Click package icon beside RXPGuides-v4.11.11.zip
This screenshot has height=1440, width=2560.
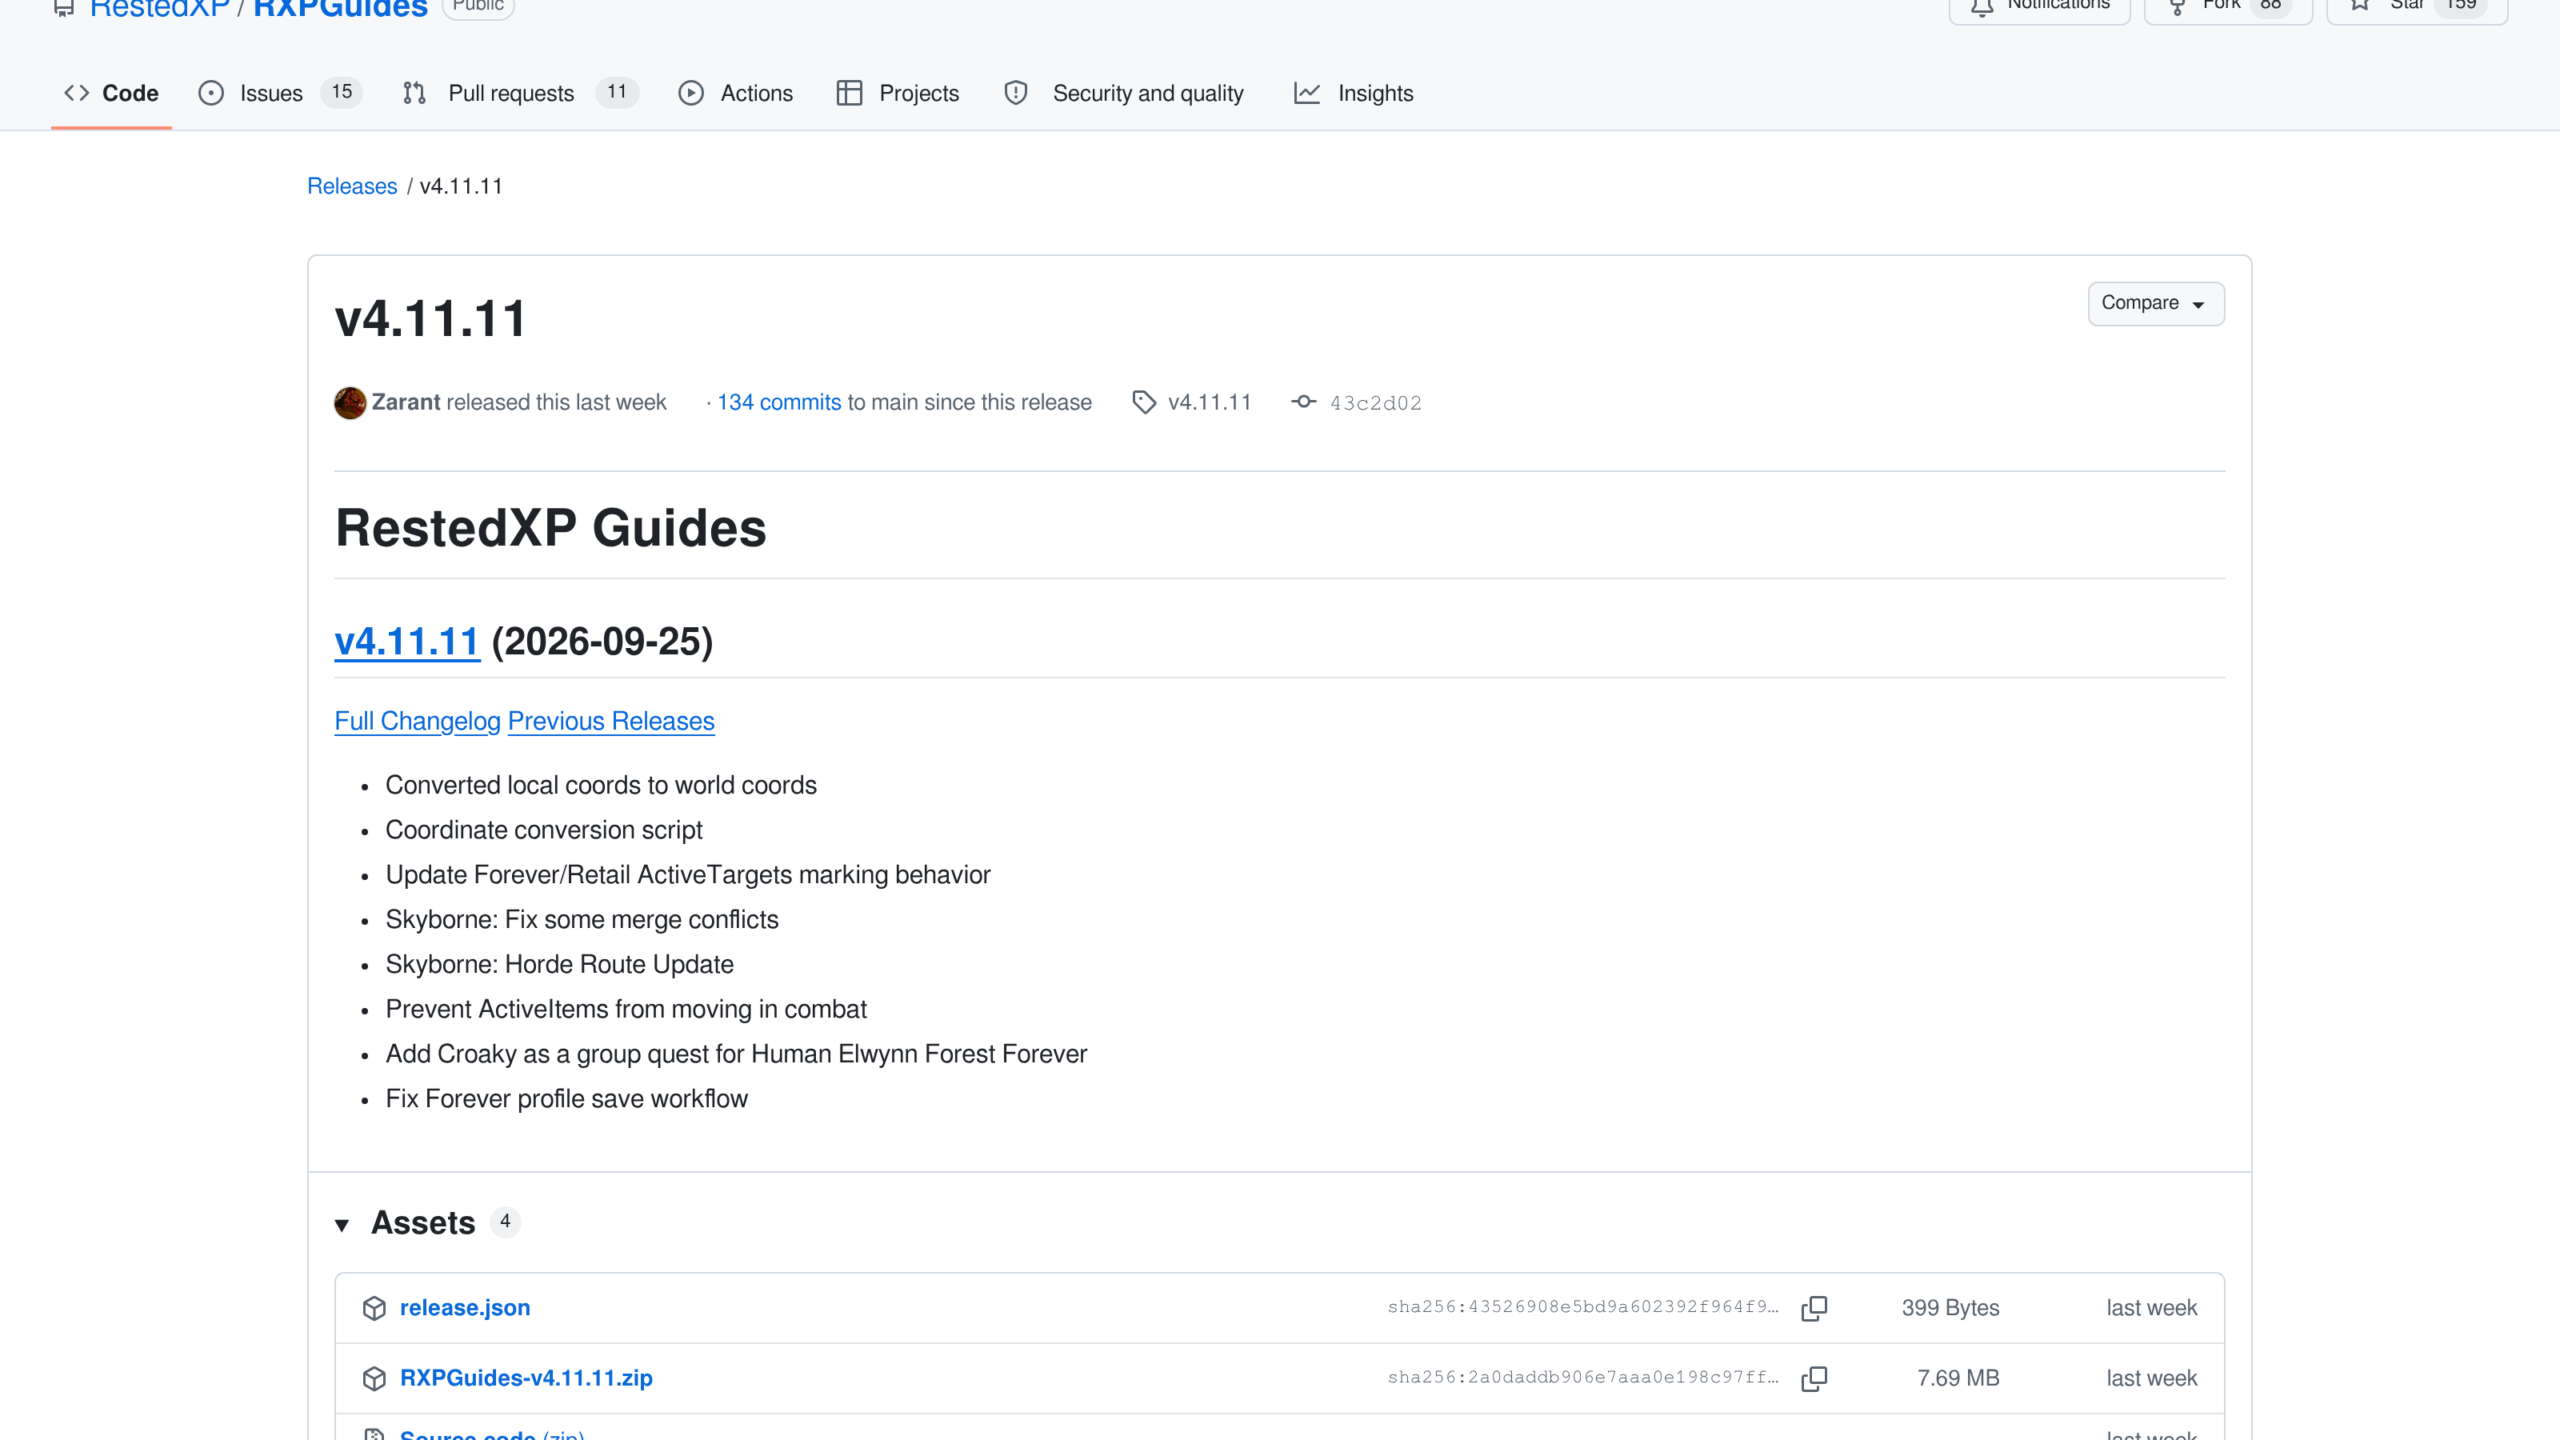[374, 1378]
